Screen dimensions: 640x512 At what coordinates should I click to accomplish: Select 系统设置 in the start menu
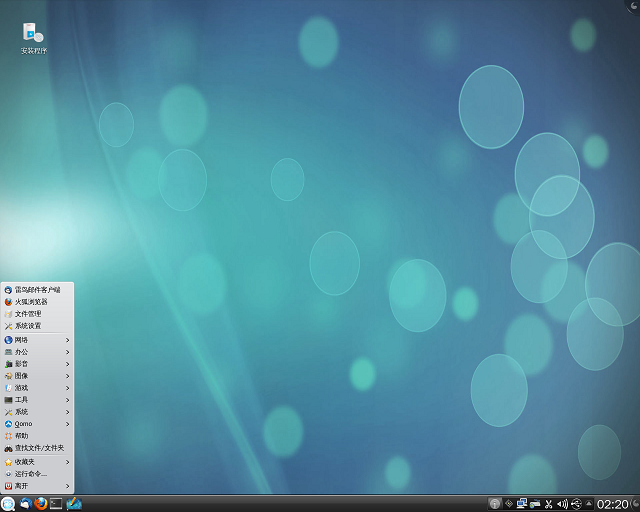(x=37, y=326)
